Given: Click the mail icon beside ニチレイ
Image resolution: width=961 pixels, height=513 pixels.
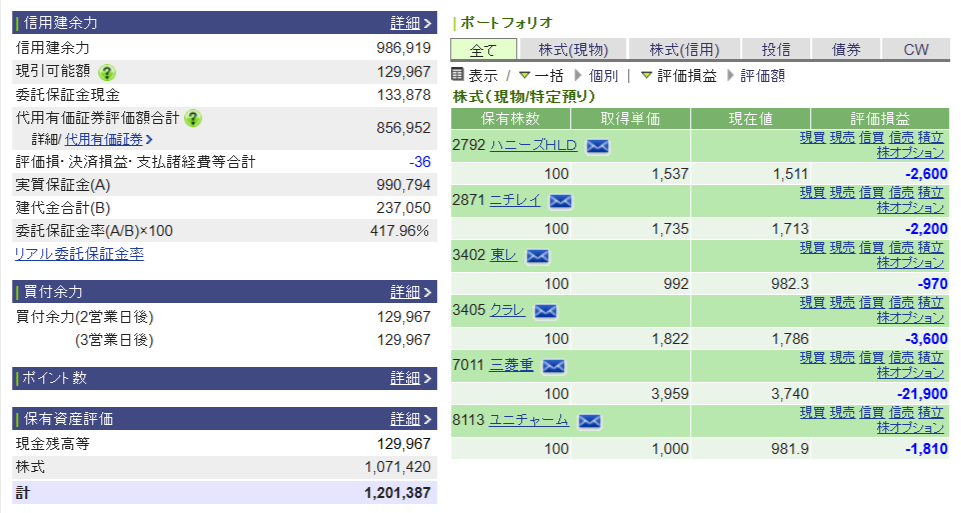Looking at the screenshot, I should [x=560, y=201].
